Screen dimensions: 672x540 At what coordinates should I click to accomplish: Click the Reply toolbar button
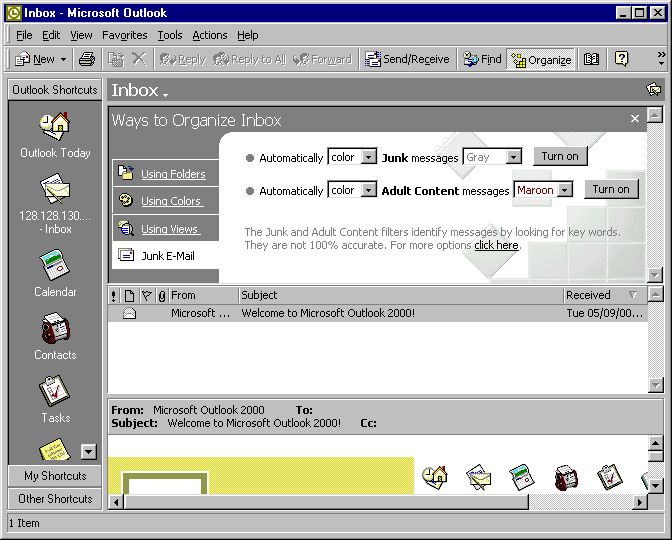point(183,59)
